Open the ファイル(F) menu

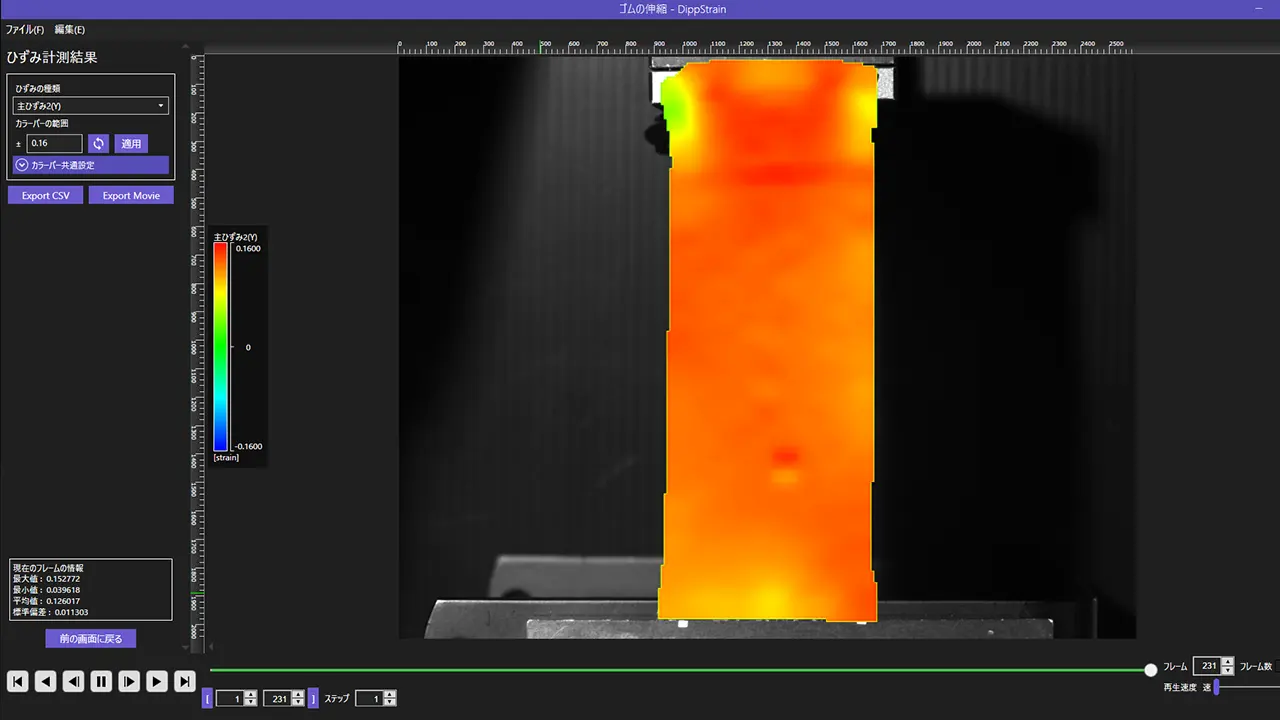coord(25,30)
